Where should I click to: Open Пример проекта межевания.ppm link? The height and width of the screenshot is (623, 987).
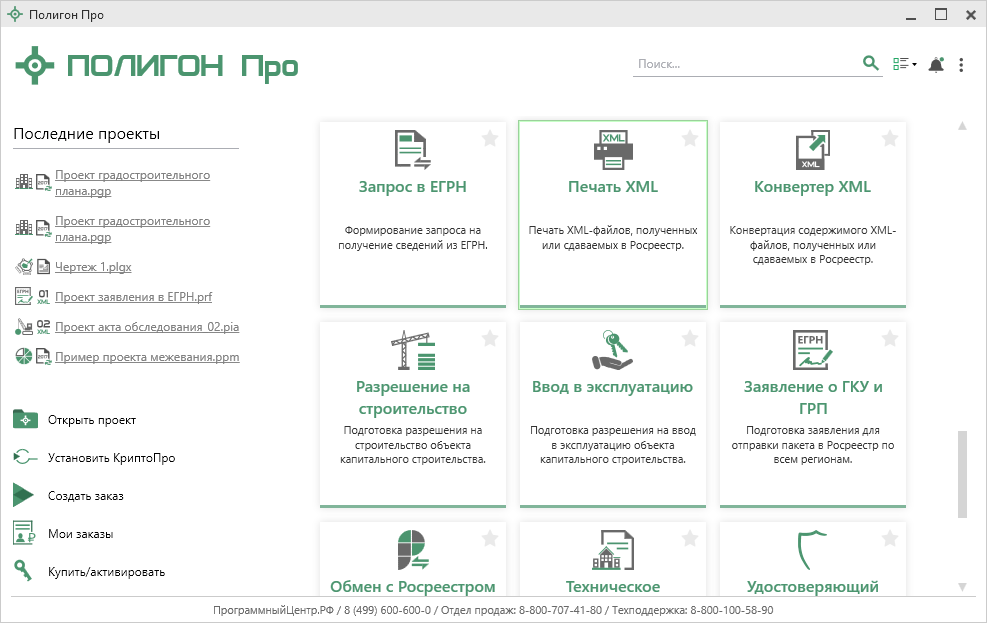(147, 357)
